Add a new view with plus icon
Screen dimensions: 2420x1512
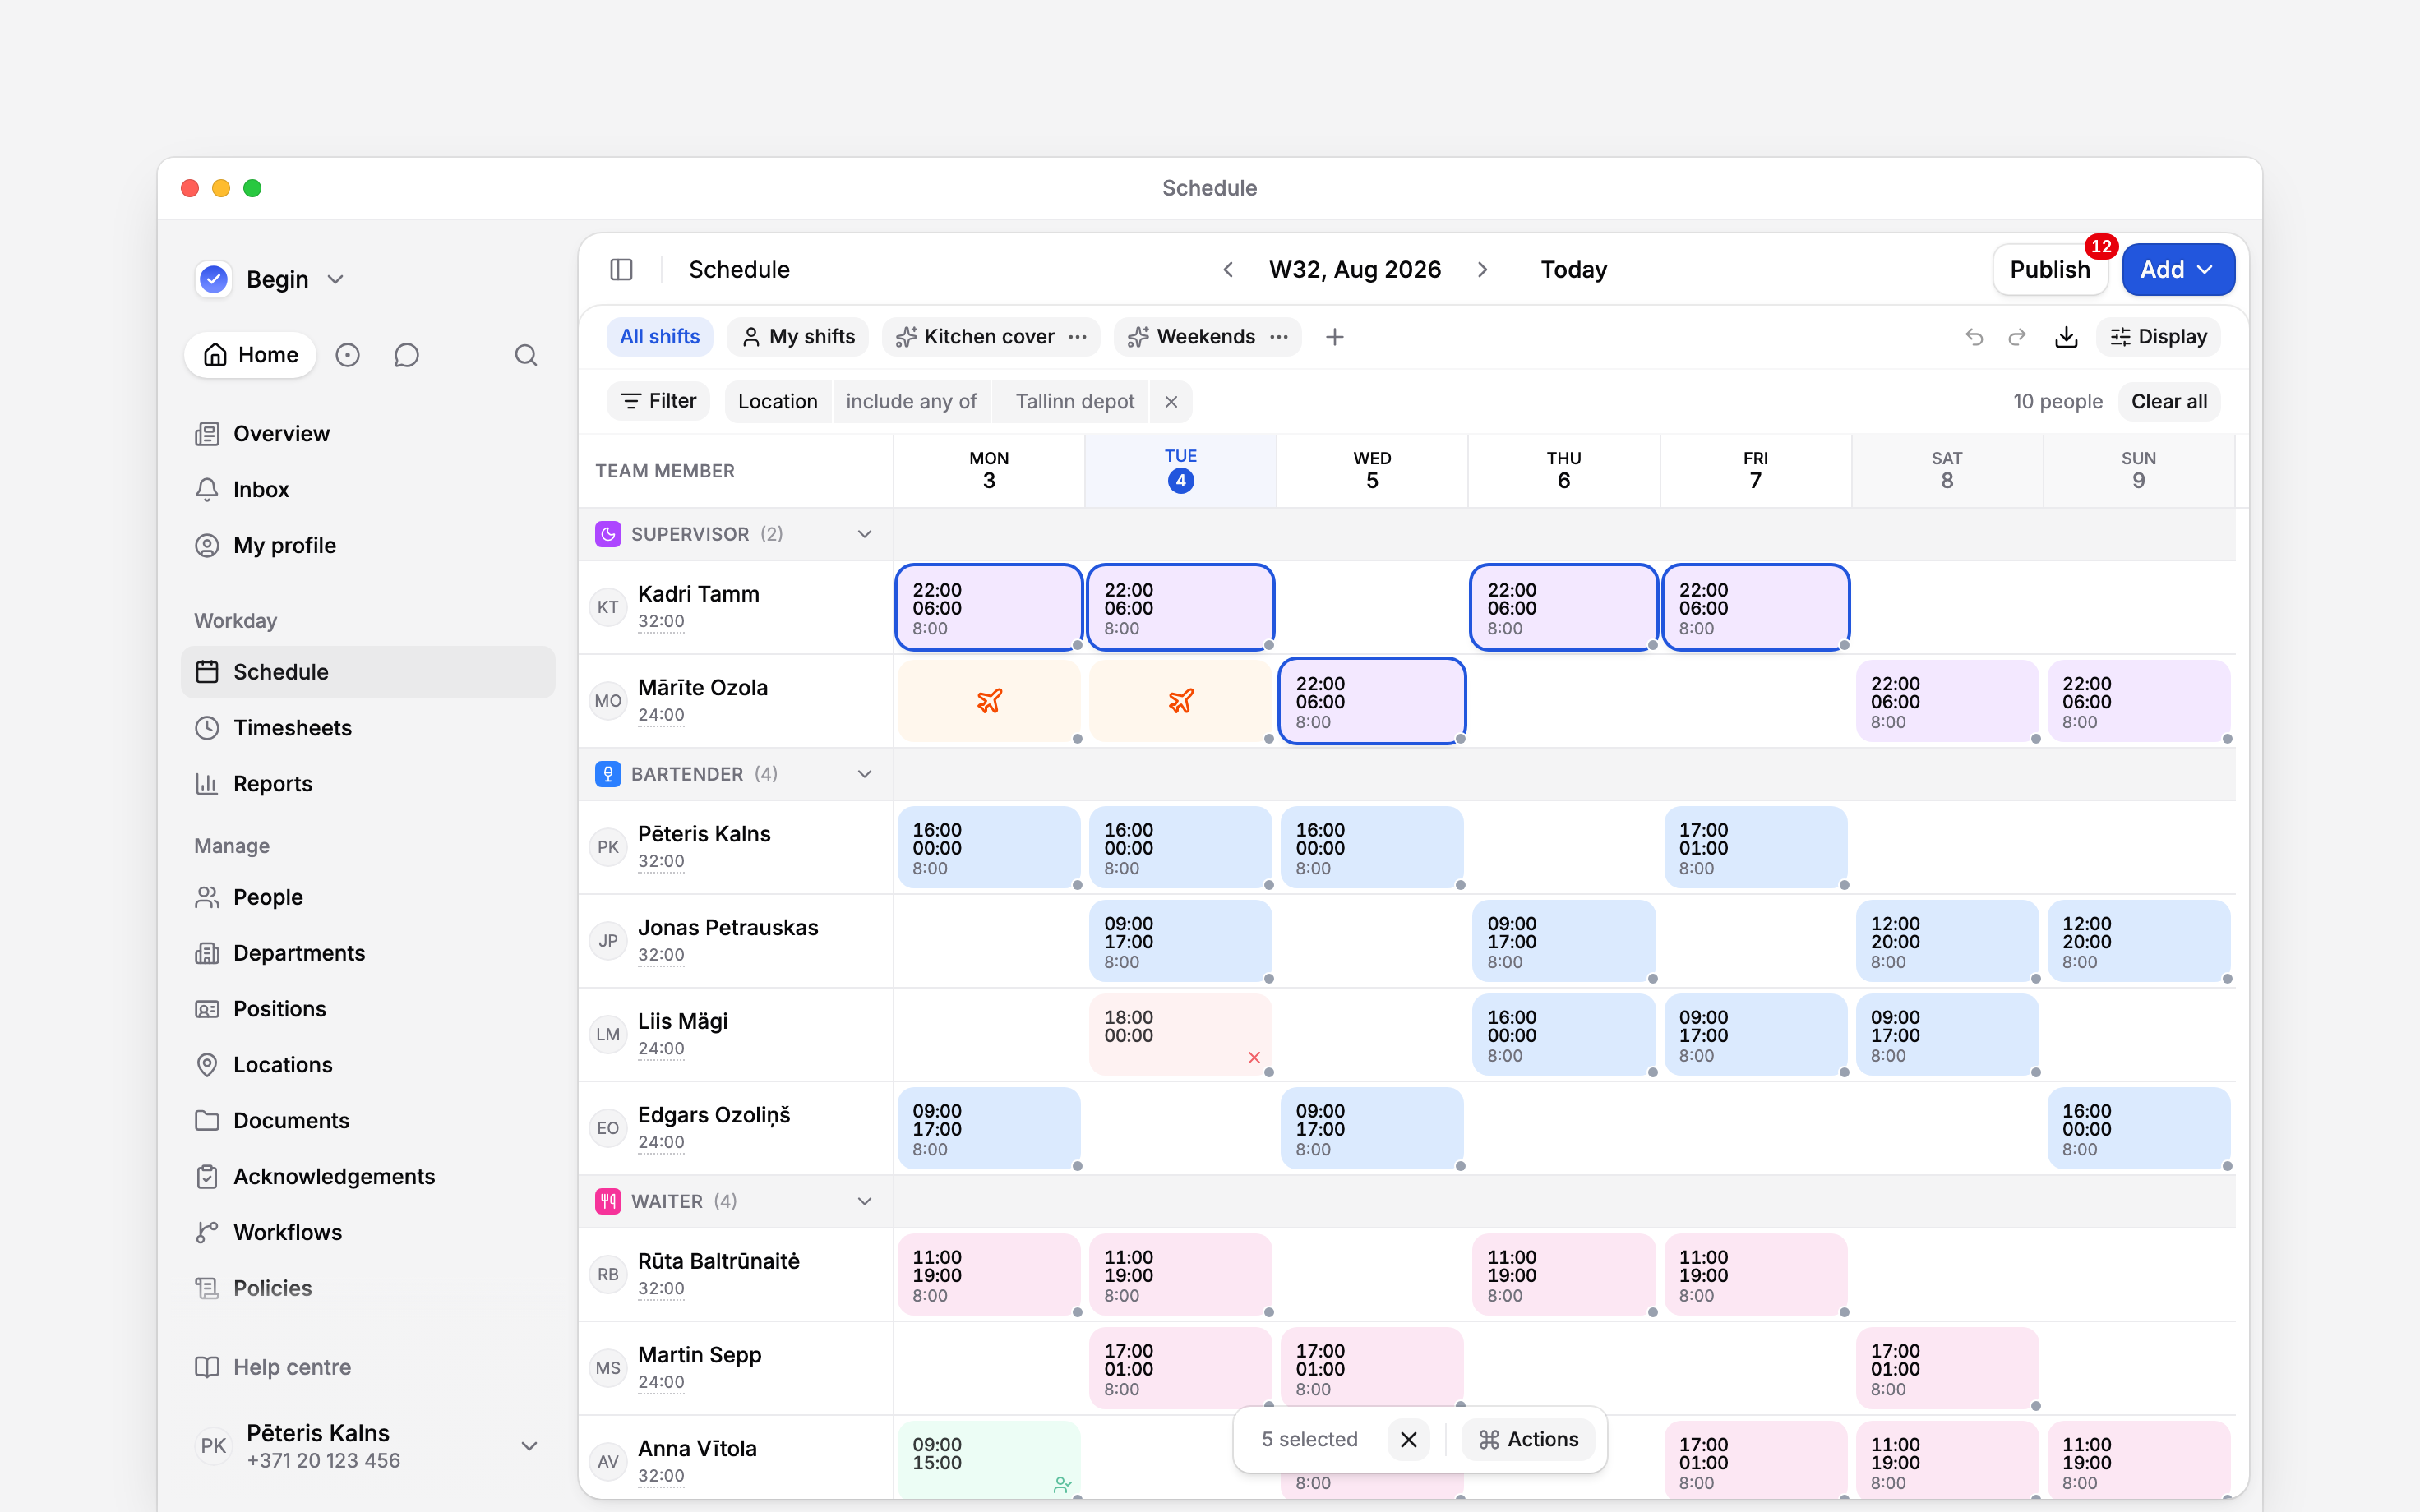tap(1334, 337)
